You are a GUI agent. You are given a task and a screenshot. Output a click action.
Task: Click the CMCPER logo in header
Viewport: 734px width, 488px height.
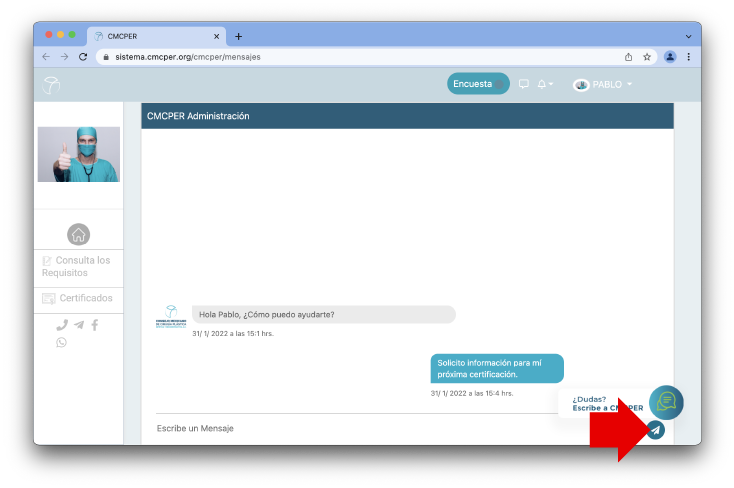(51, 85)
